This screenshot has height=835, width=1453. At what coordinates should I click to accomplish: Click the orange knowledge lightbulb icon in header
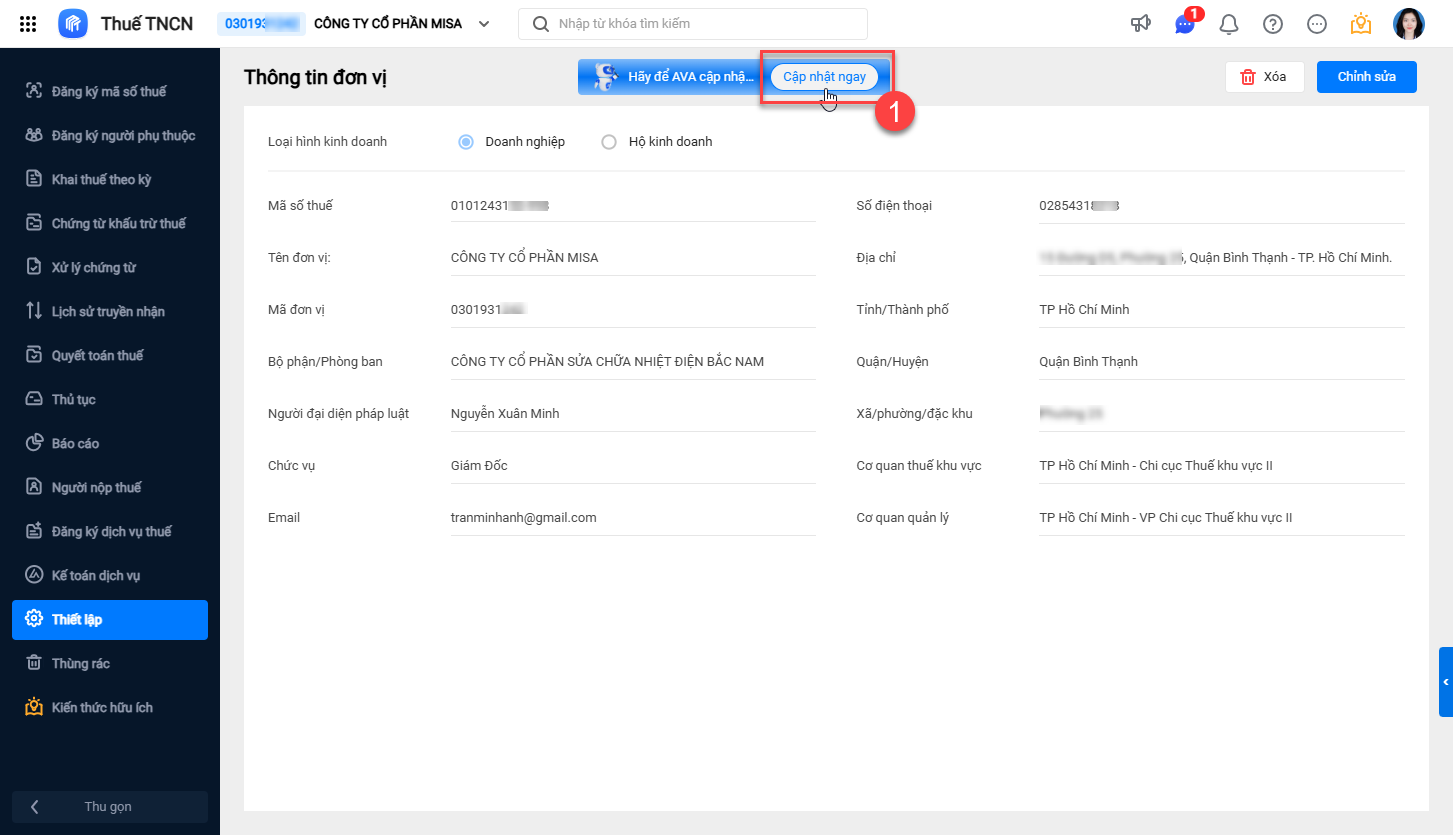(1361, 24)
